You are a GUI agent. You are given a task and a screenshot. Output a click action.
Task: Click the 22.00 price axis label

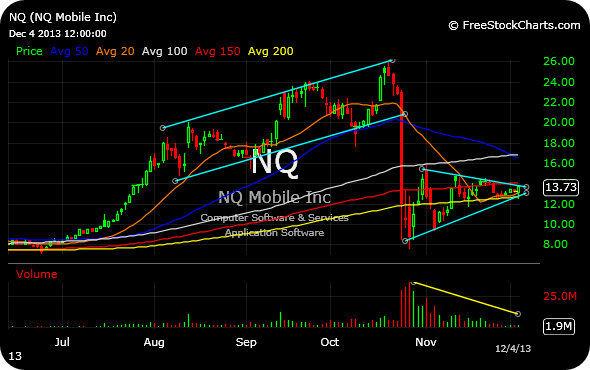(559, 102)
